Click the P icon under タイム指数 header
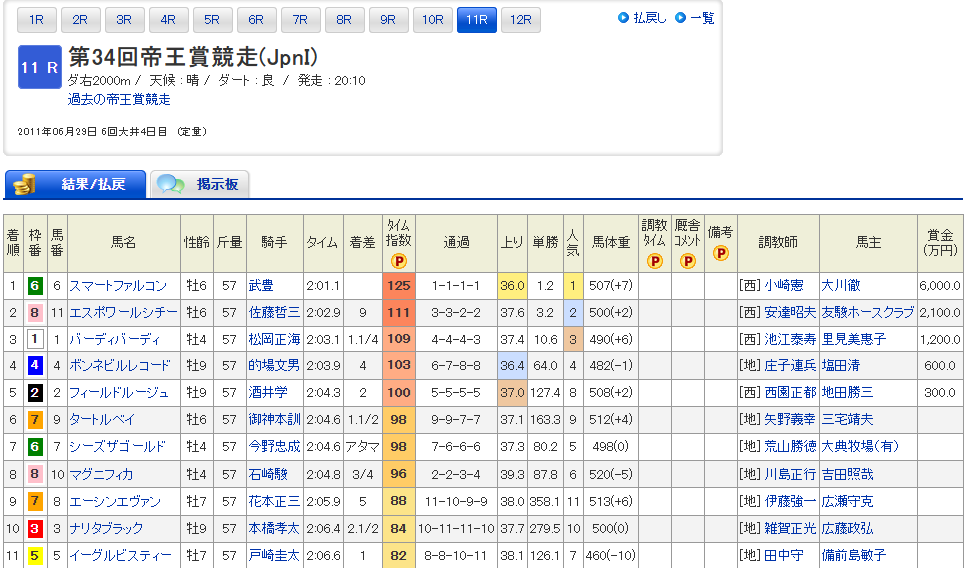965x568 pixels. pyautogui.click(x=398, y=261)
